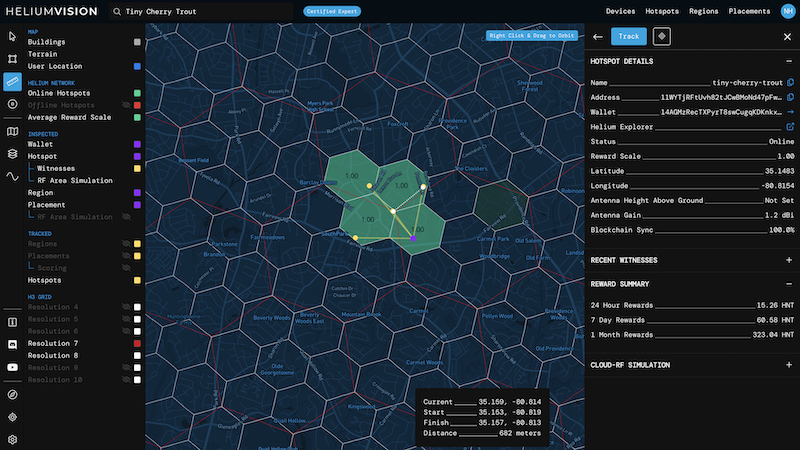
Task: Open the Hotspots menu in top bar
Action: click(x=662, y=11)
